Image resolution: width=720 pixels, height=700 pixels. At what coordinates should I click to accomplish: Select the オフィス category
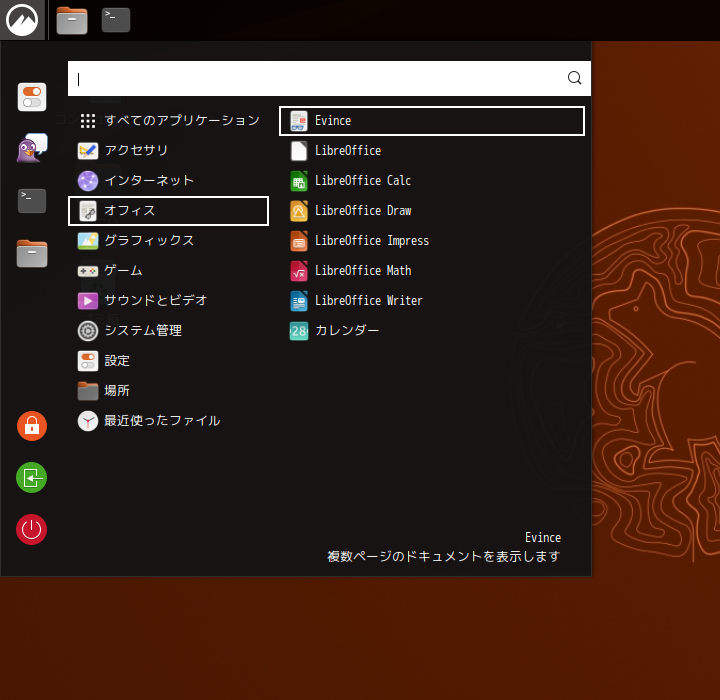tap(169, 211)
